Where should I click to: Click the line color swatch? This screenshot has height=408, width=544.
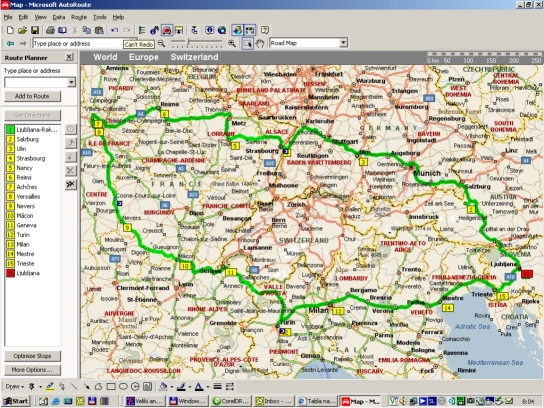click(x=181, y=386)
